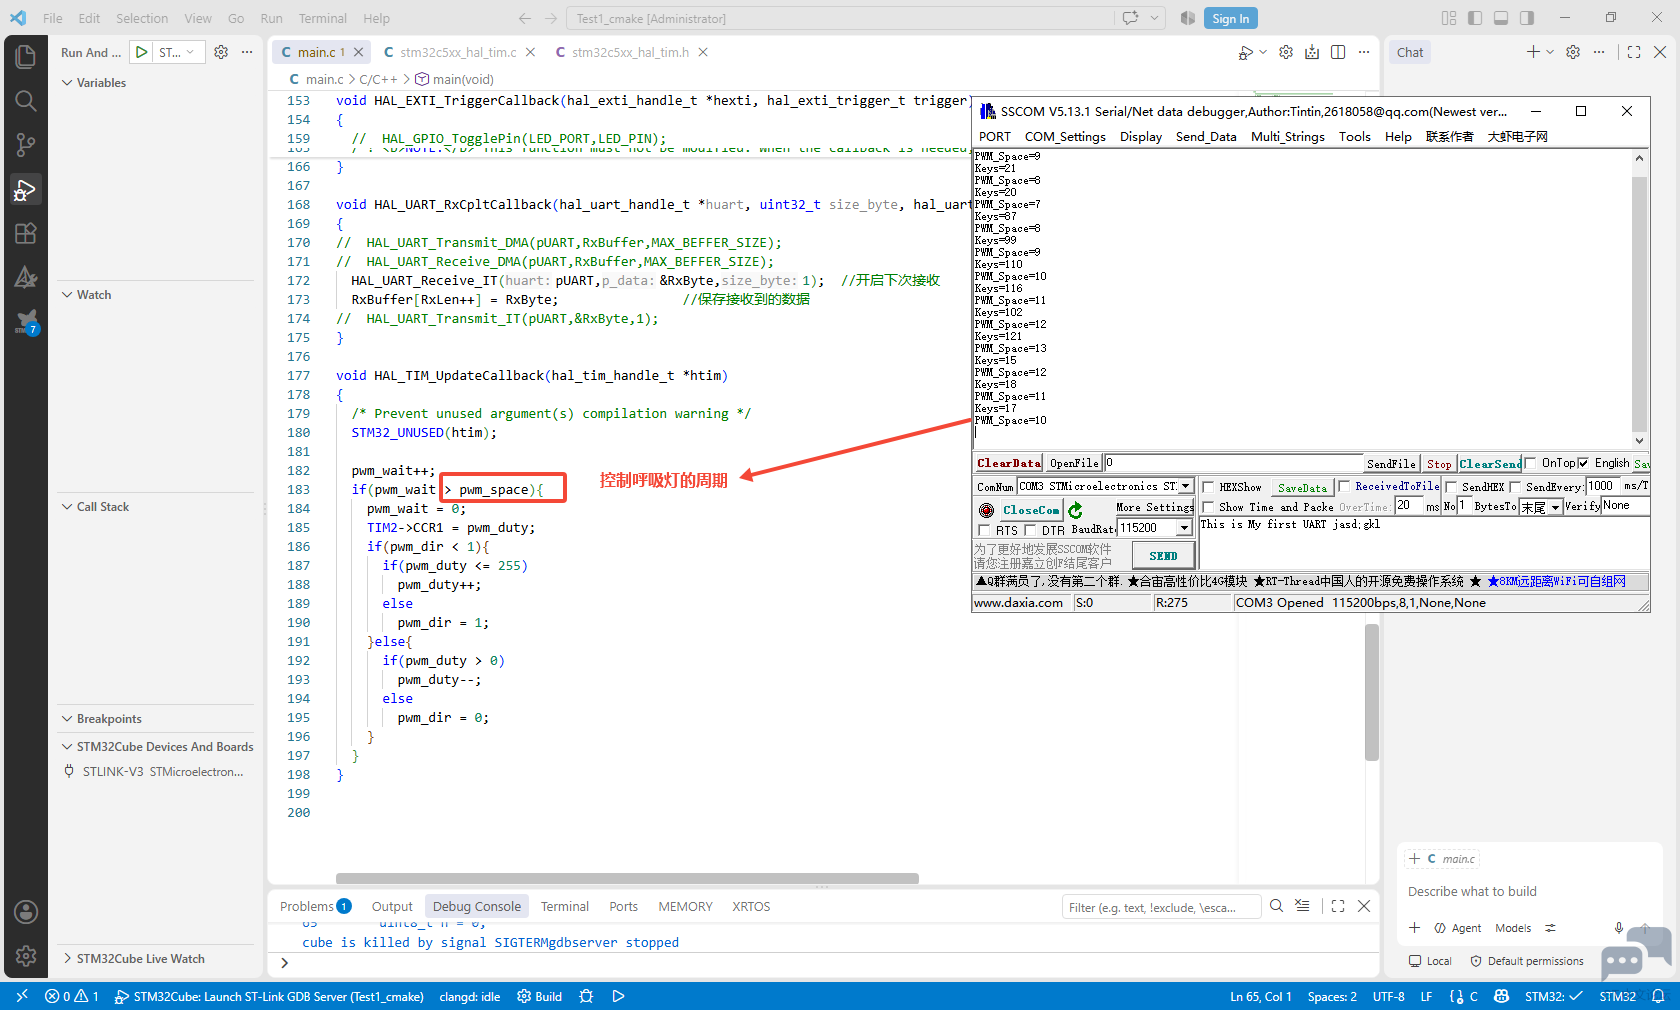The width and height of the screenshot is (1680, 1010).
Task: Toggle the DTR checkbox
Action: pyautogui.click(x=1030, y=531)
